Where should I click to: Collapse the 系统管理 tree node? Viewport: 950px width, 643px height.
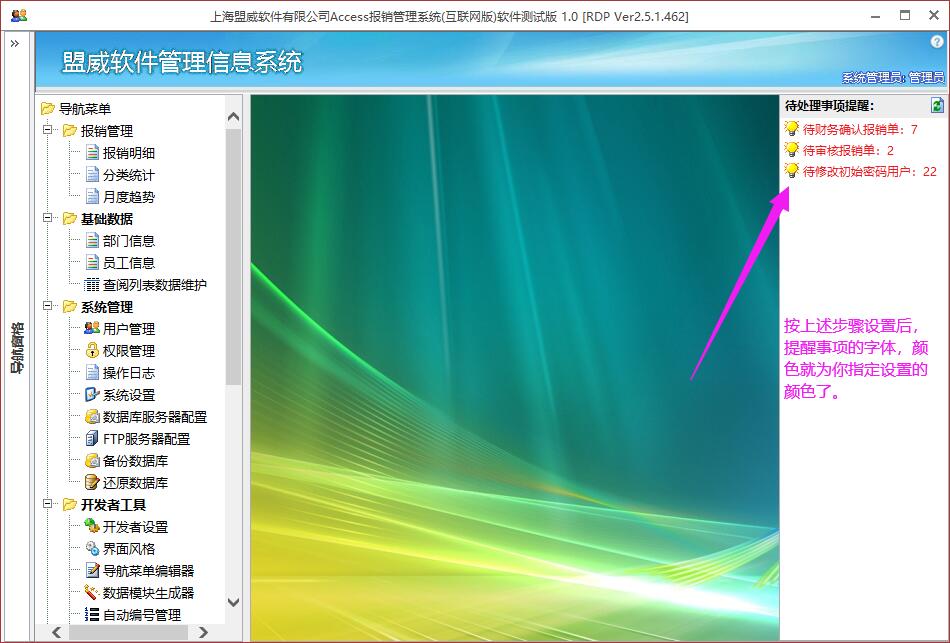(47, 306)
